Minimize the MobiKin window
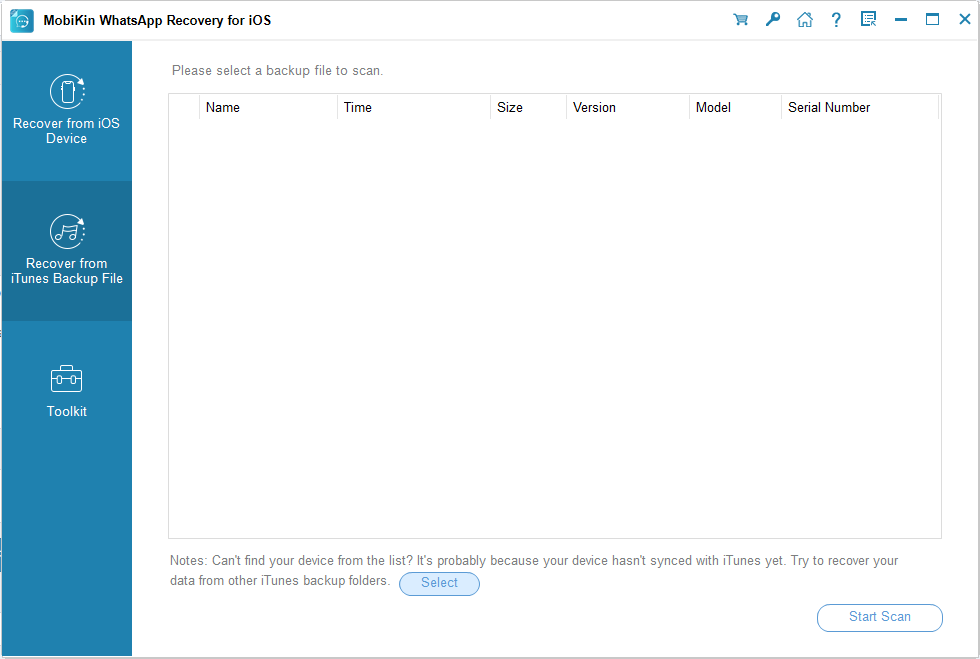This screenshot has width=980, height=659. 901,20
